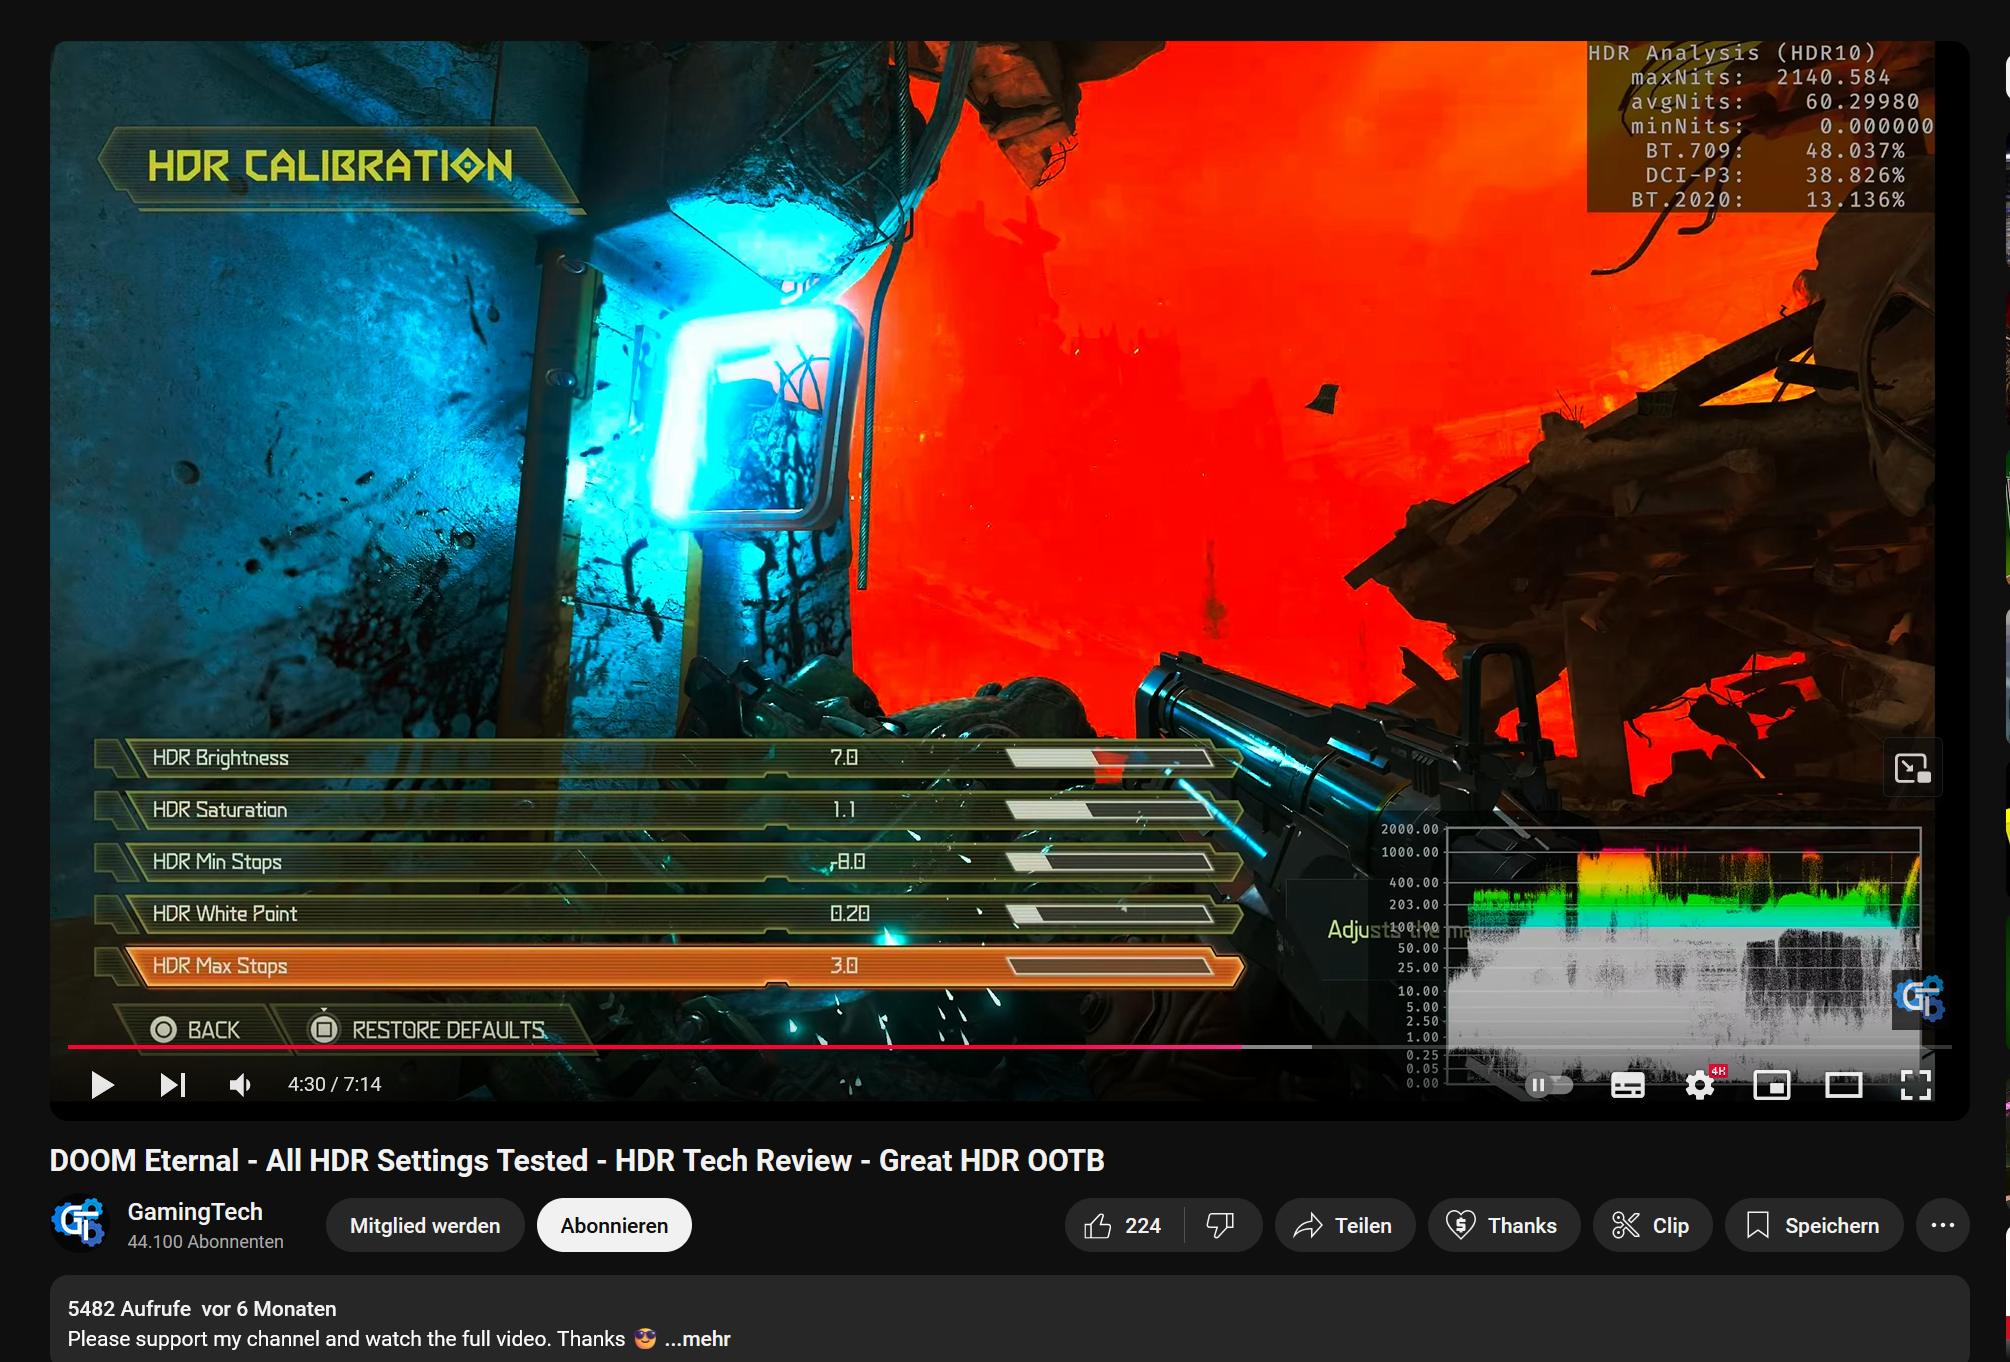Viewport: 2010px width, 1362px height.
Task: Save the video with Speichern
Action: (x=1813, y=1226)
